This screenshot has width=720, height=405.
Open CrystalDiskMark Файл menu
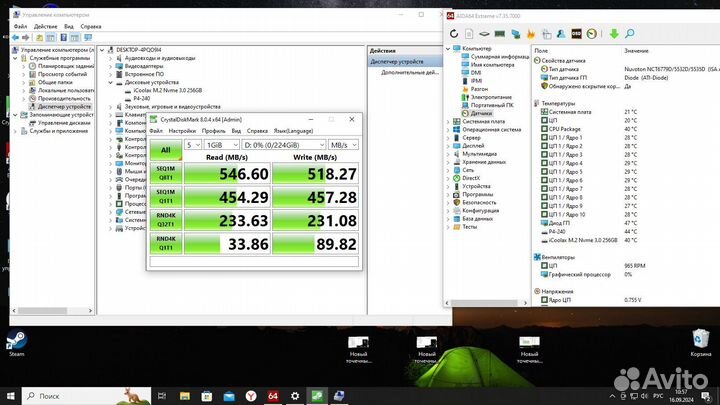[x=156, y=131]
